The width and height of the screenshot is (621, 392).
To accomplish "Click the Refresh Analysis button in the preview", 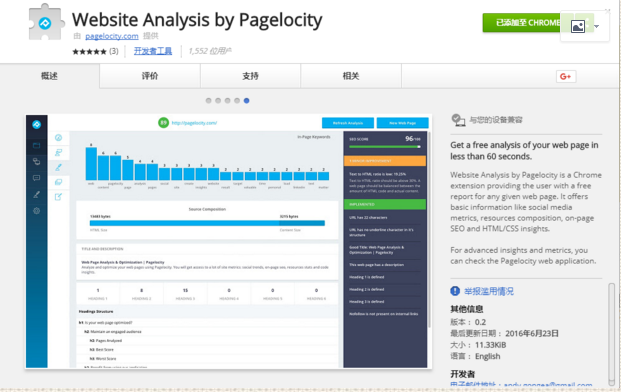I will 348,123.
